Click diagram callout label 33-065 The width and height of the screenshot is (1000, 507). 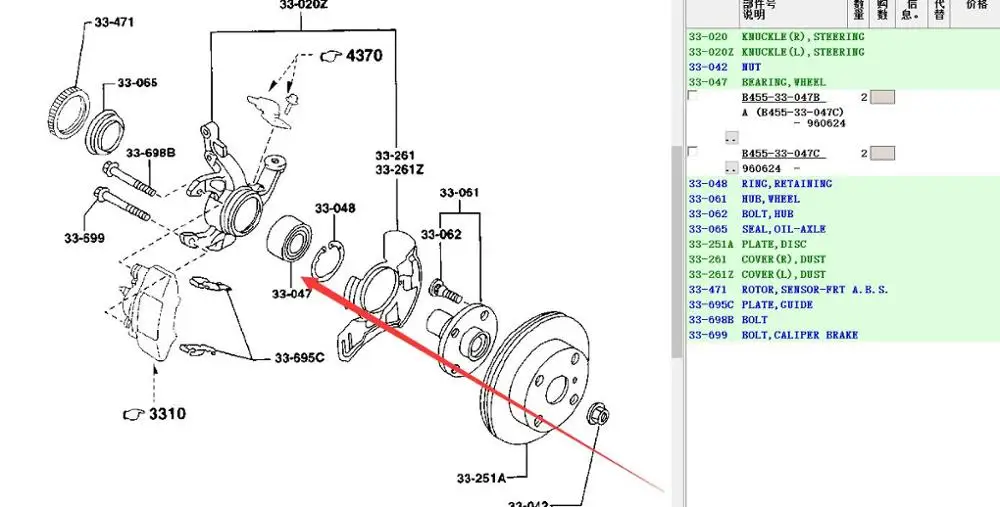click(137, 83)
